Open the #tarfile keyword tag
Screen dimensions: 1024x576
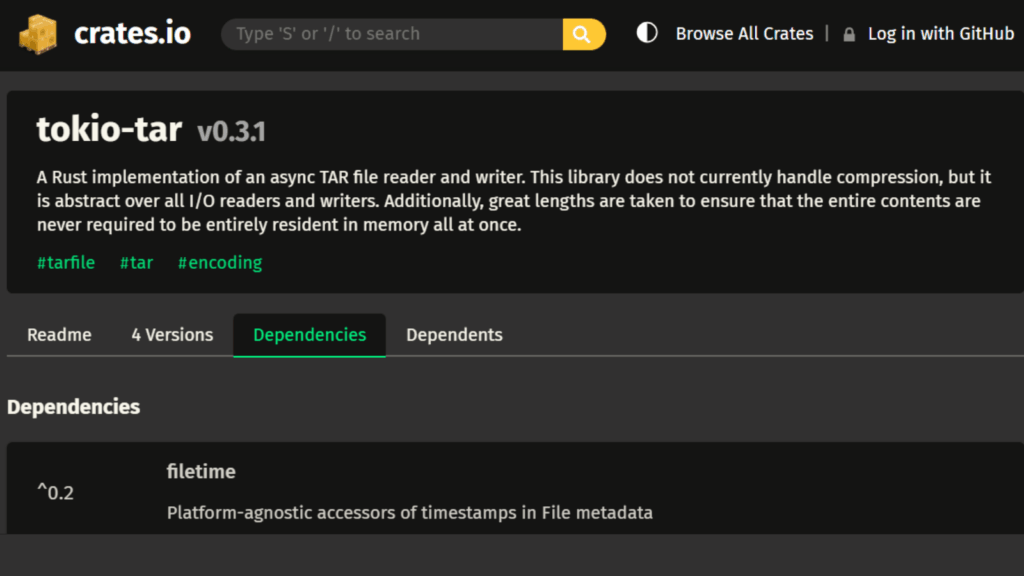click(x=66, y=262)
